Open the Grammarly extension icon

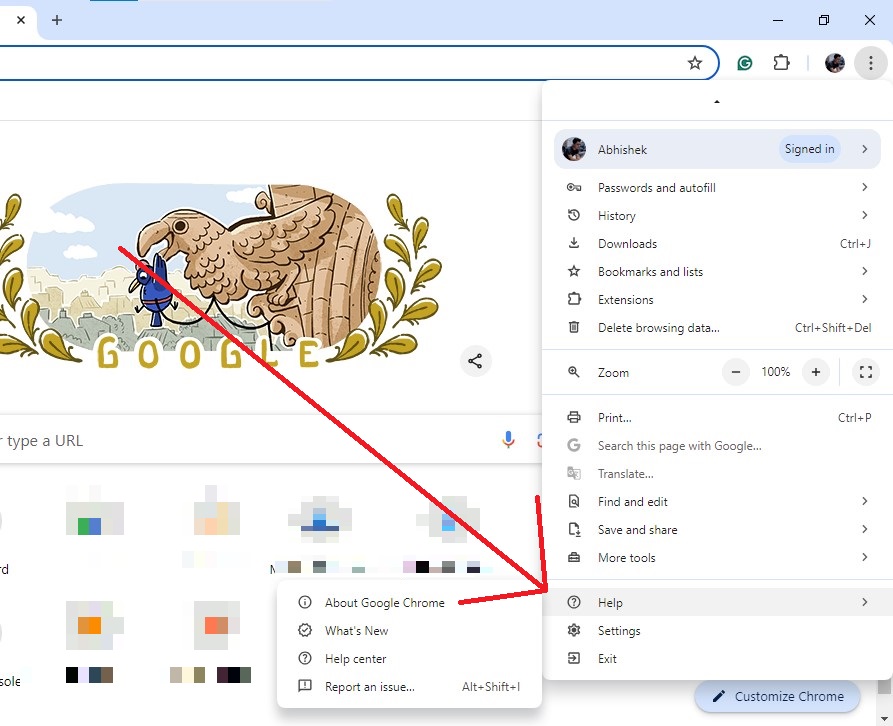click(744, 63)
